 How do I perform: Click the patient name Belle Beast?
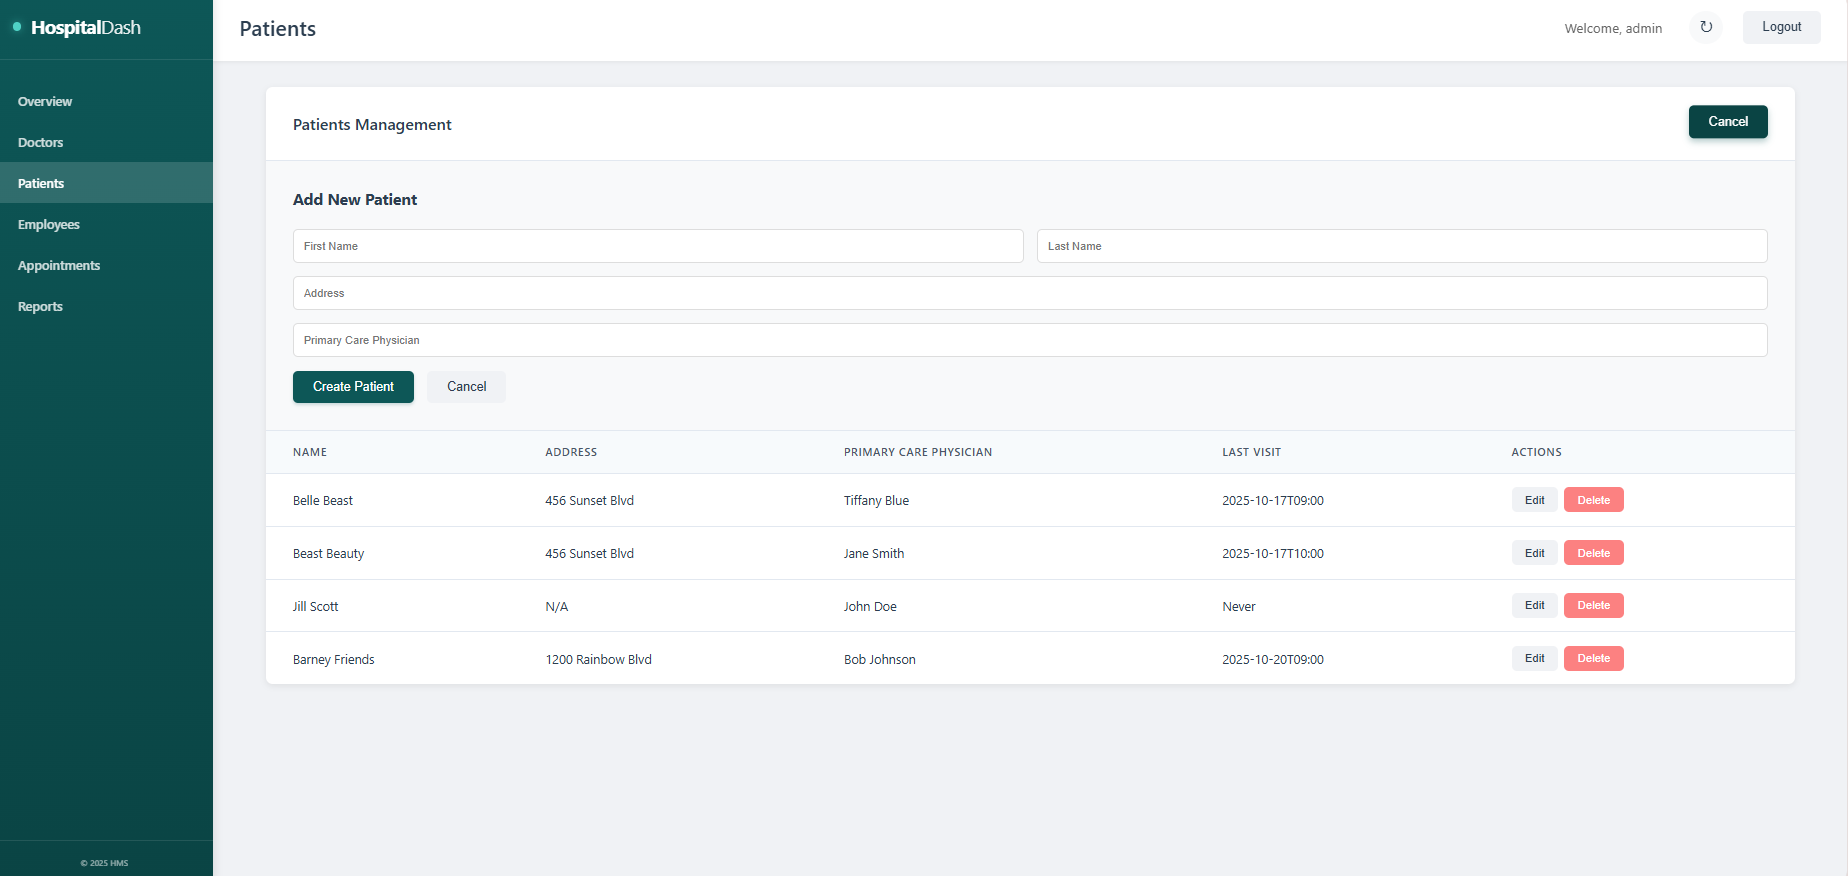pos(323,501)
